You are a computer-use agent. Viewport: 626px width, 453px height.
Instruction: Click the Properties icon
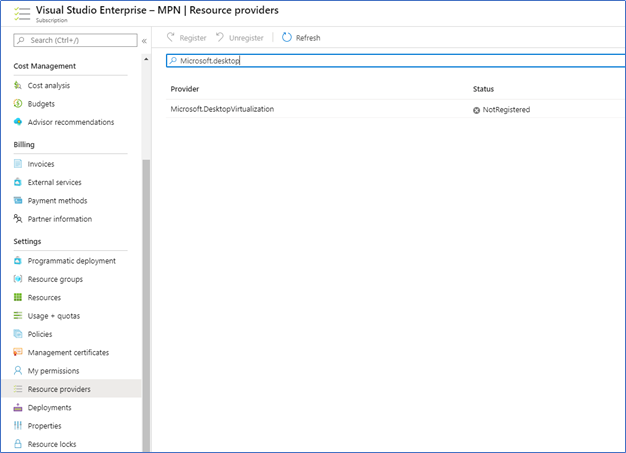click(x=18, y=426)
